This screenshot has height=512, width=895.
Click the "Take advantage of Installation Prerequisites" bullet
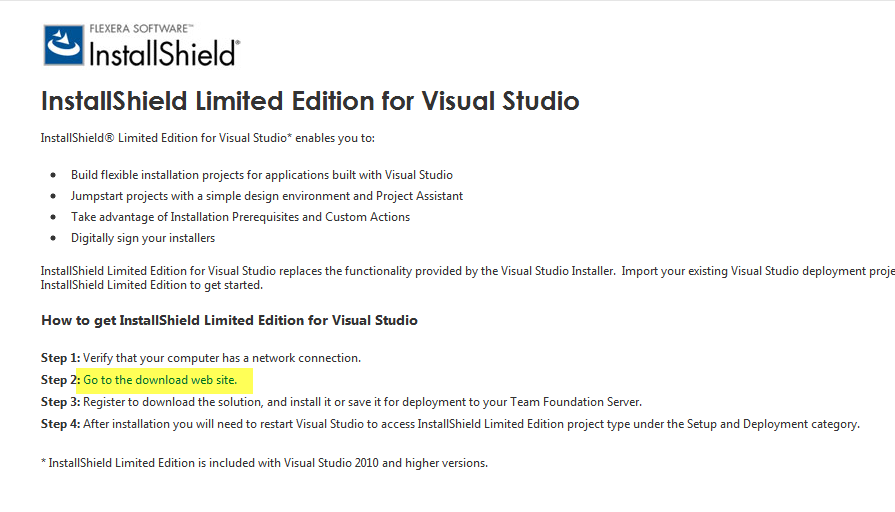coord(240,217)
